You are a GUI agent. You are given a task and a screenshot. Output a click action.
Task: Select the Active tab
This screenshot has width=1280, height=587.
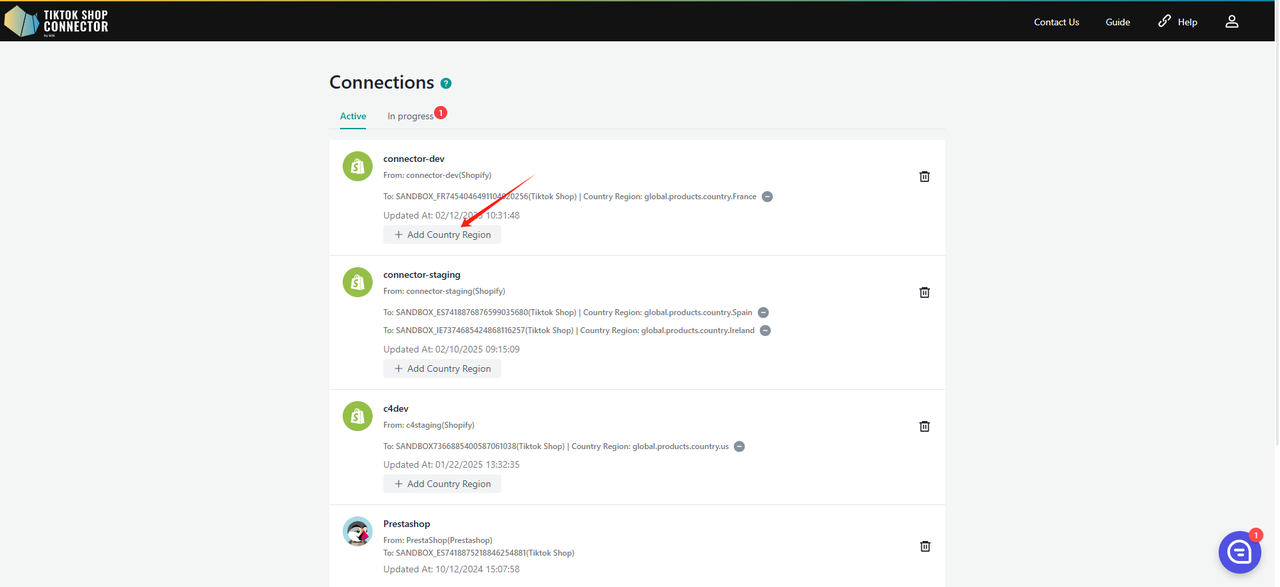pyautogui.click(x=353, y=116)
